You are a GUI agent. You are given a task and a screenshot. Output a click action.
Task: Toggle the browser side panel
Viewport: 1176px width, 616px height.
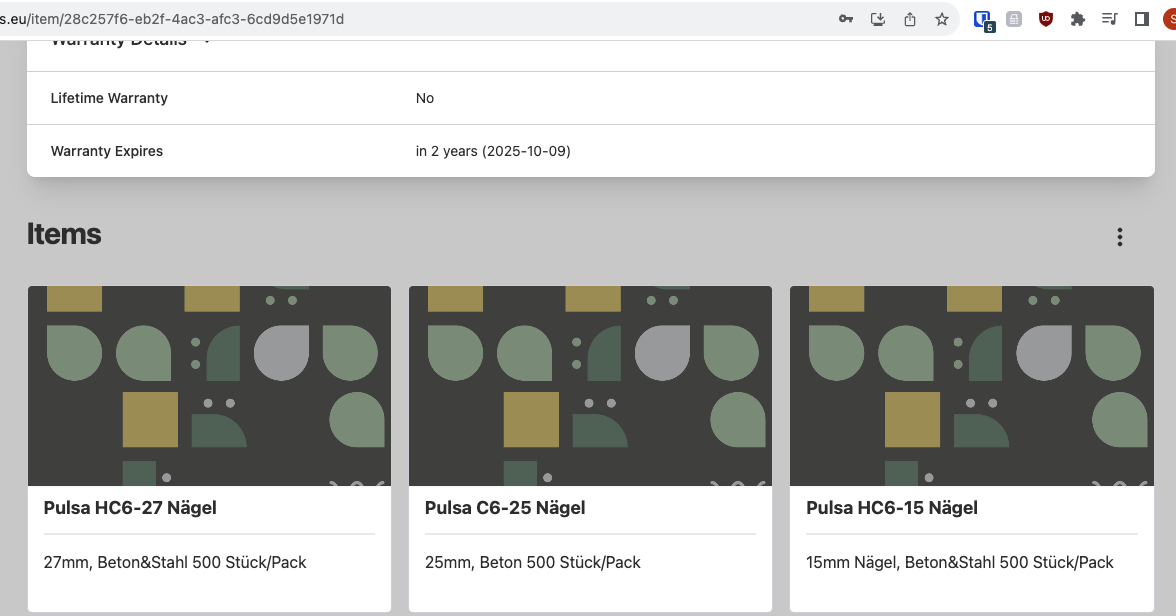click(x=1141, y=18)
